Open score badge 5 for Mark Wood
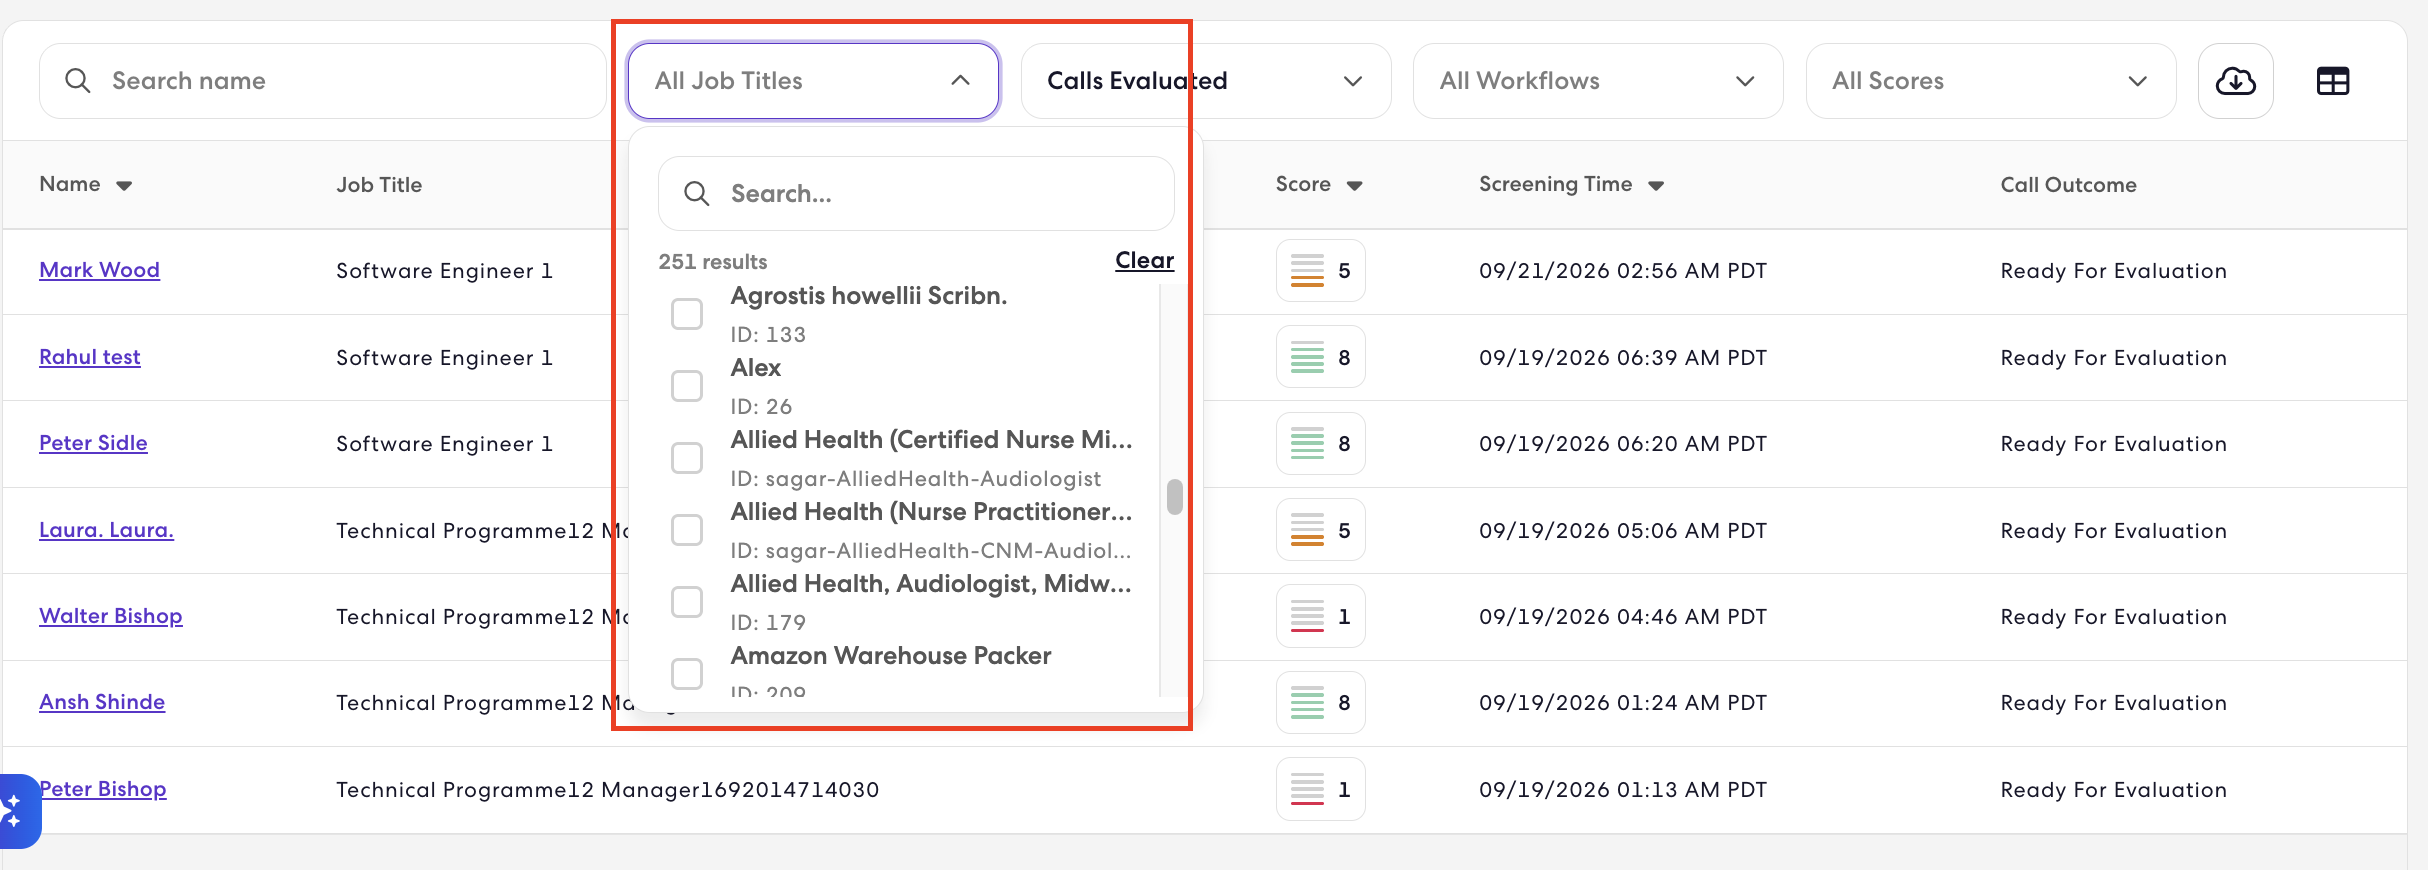 [x=1320, y=271]
